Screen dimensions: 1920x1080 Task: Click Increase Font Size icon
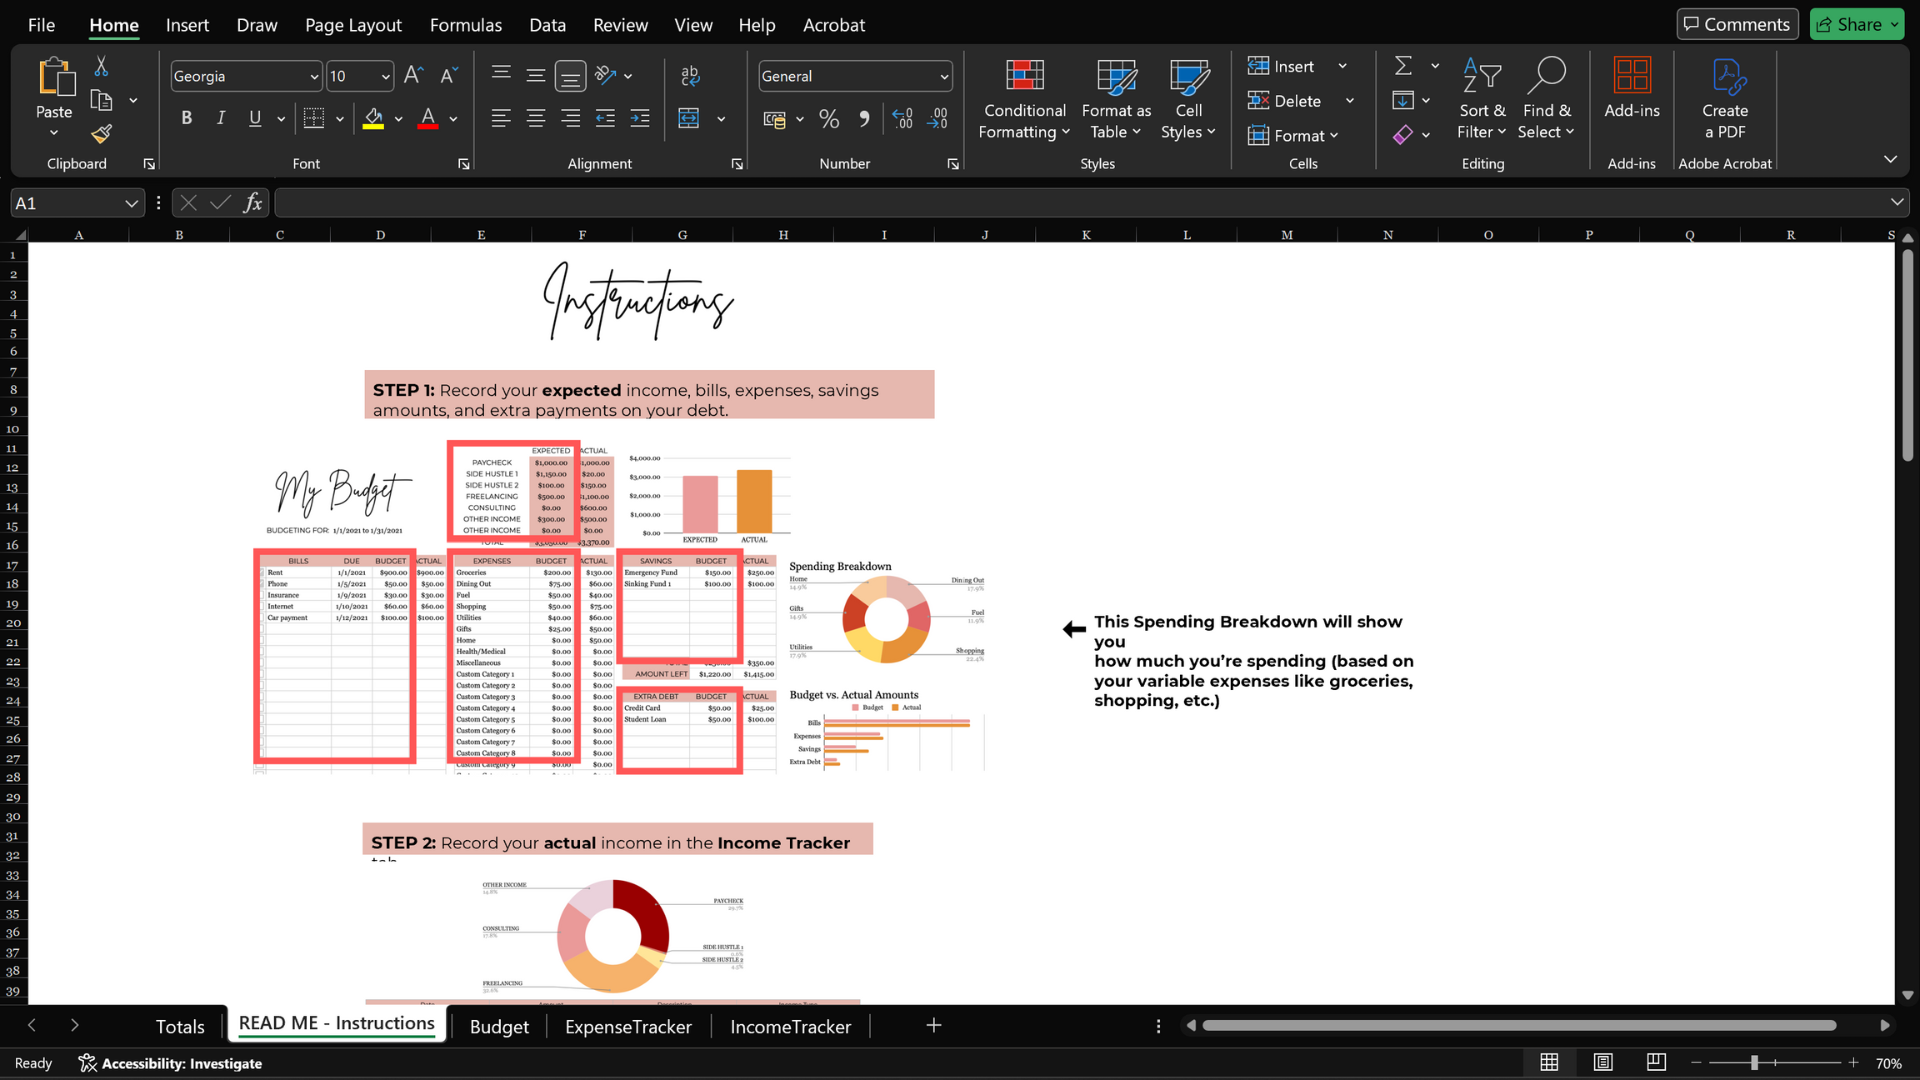click(x=413, y=76)
